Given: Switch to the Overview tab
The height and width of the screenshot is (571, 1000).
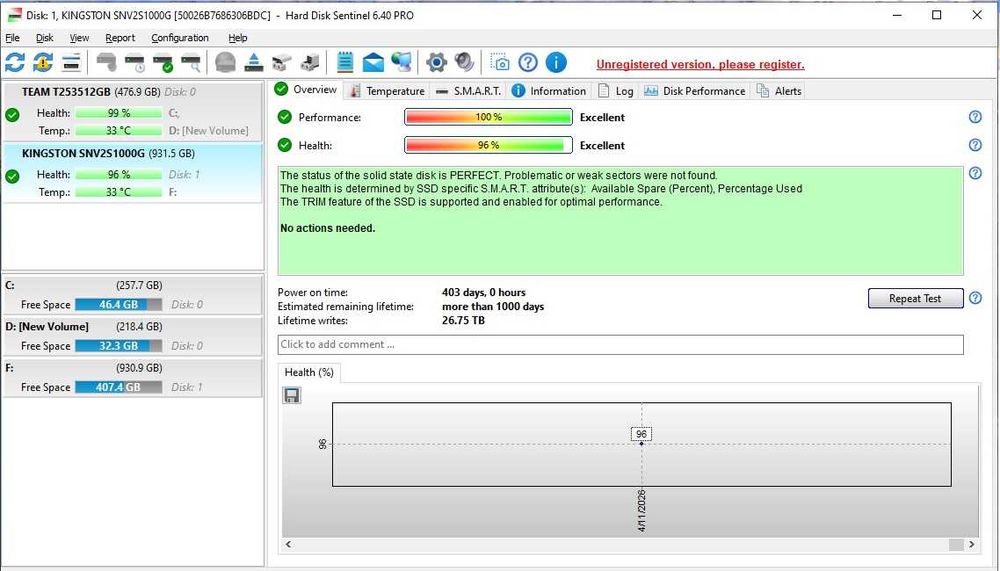Looking at the screenshot, I should point(306,89).
